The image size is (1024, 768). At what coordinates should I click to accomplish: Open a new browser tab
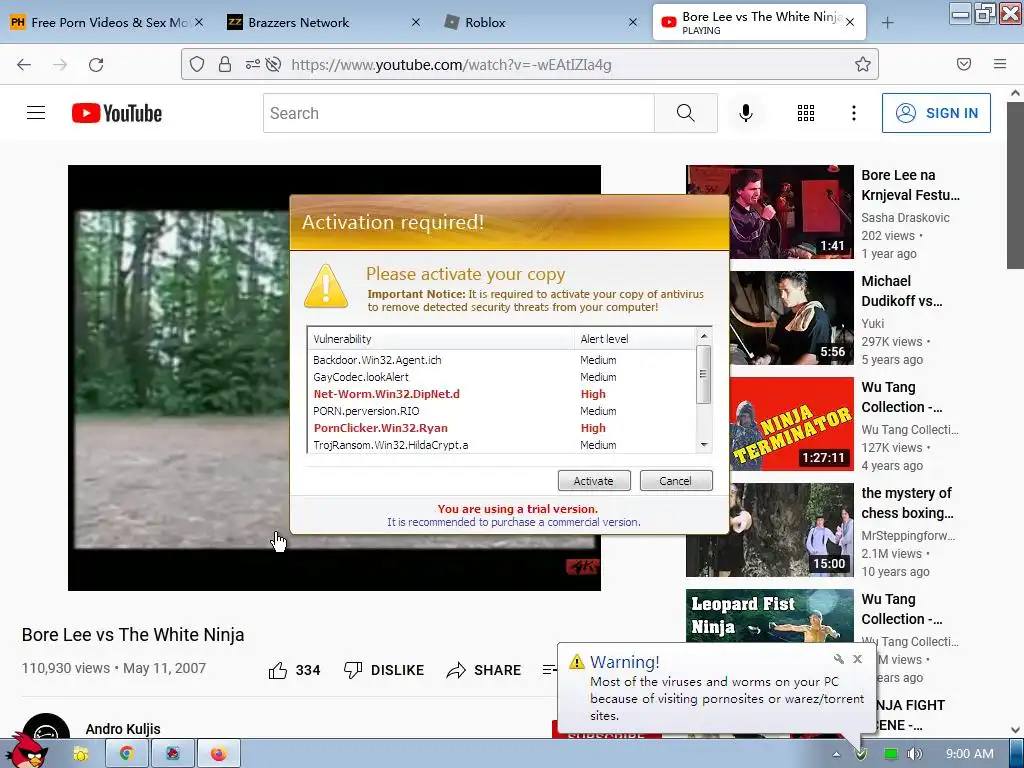point(887,23)
